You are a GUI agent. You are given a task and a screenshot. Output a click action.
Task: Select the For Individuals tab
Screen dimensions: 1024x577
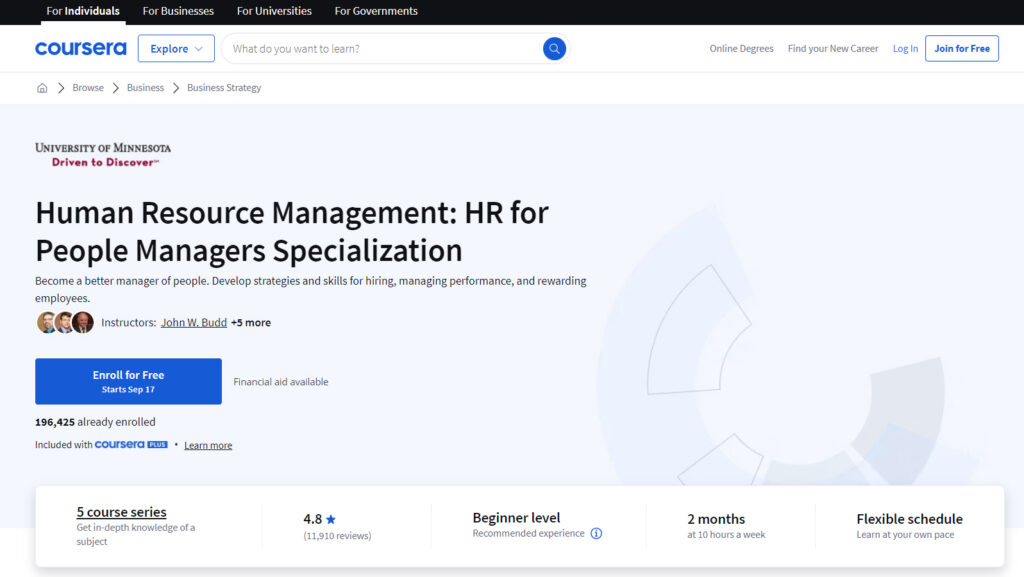tap(83, 11)
